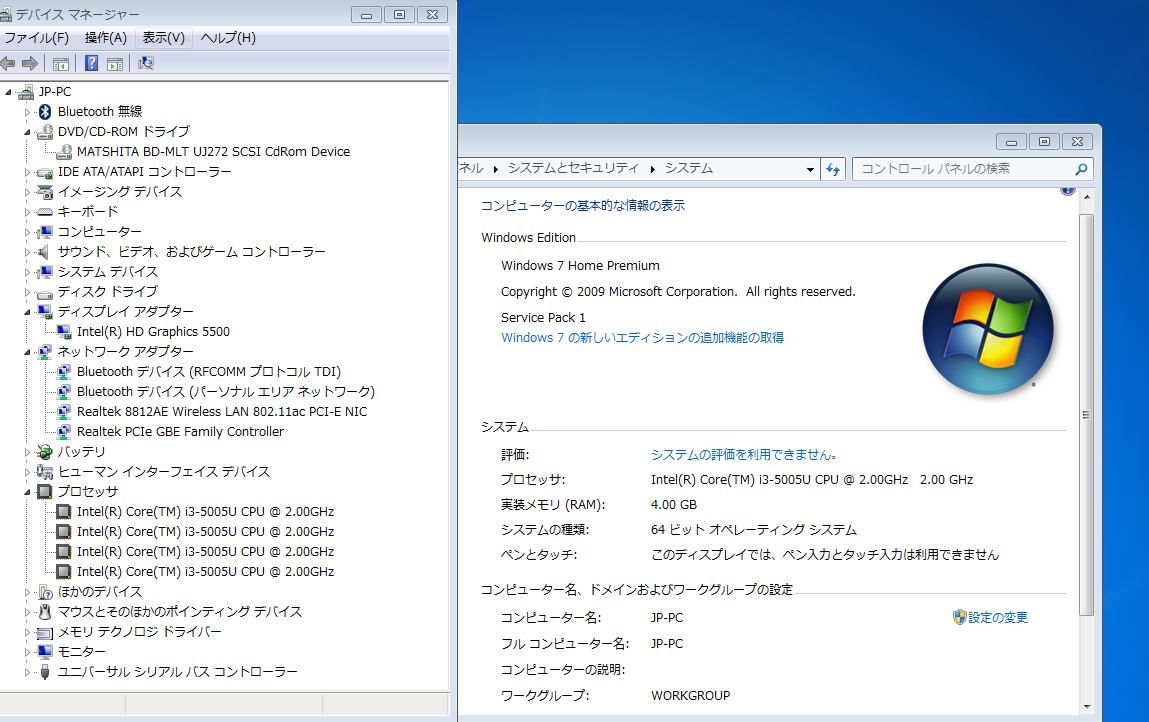The image size is (1149, 722).
Task: Click the refresh icon beside the address bar
Action: click(833, 169)
